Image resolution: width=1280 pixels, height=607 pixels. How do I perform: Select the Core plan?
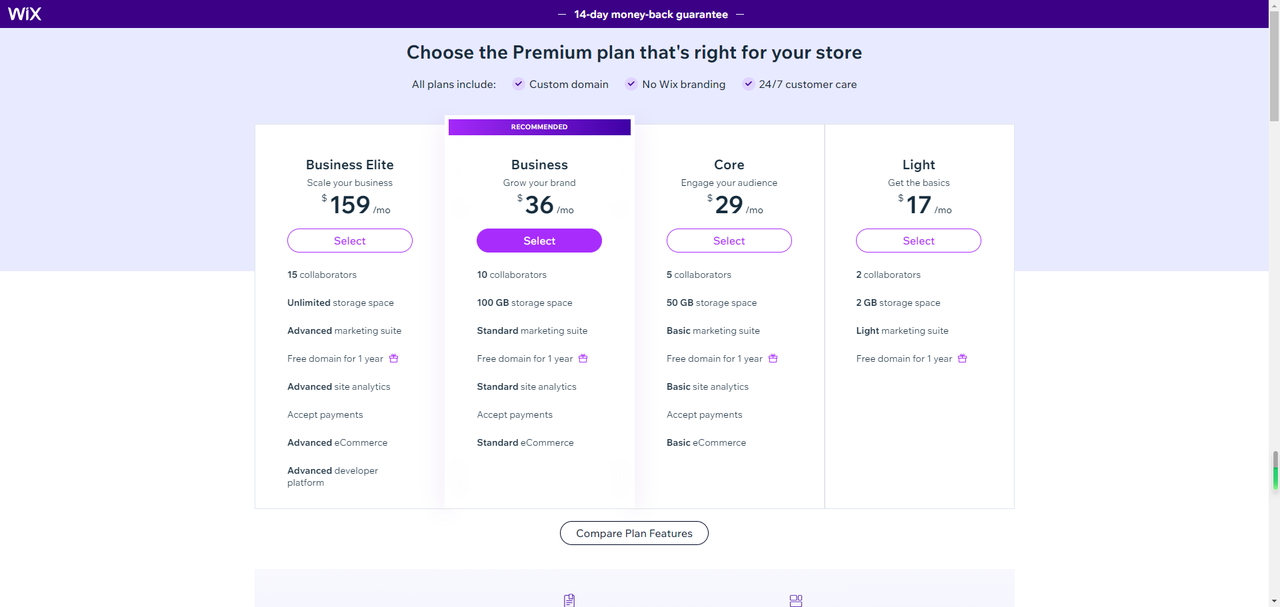click(x=729, y=241)
